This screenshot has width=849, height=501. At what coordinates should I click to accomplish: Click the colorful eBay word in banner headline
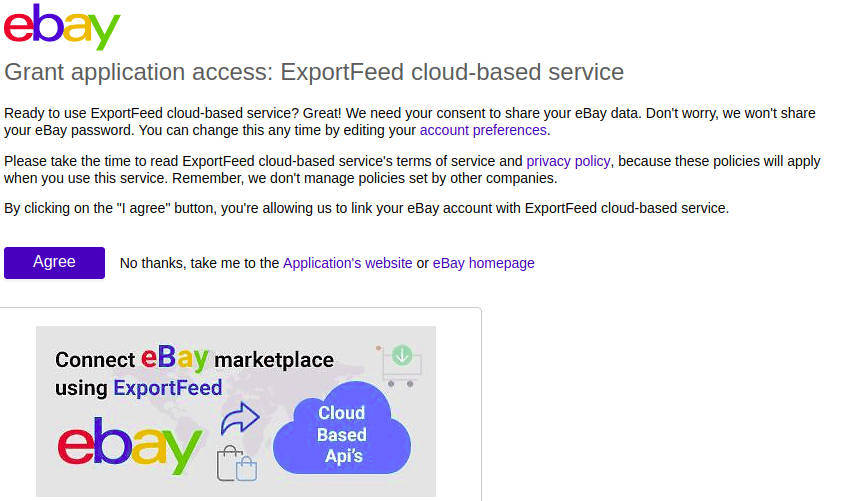click(174, 358)
